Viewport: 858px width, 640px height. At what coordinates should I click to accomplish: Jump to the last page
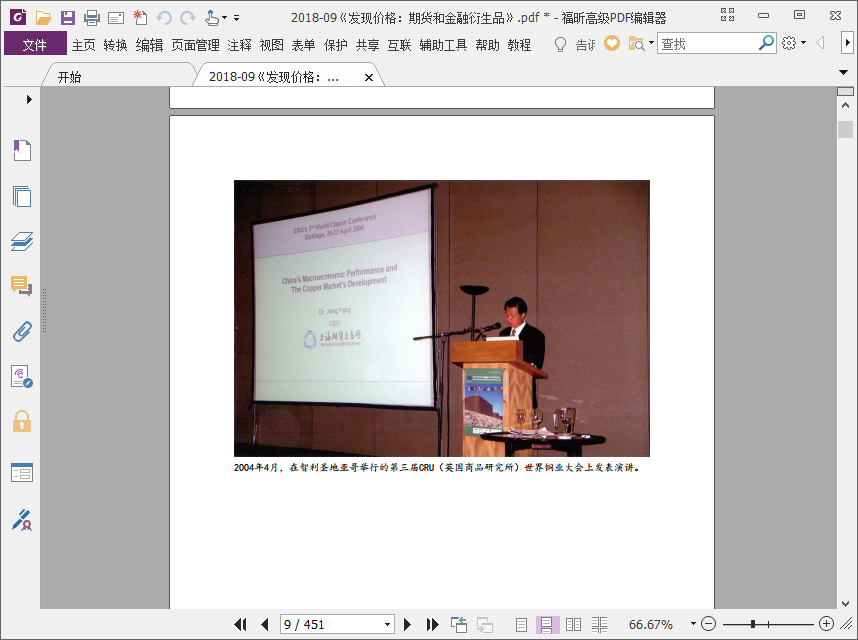pos(432,624)
